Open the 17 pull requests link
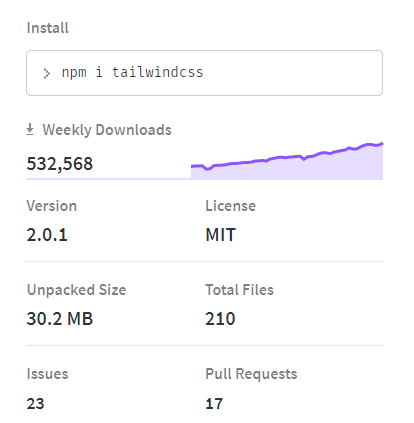Screen dimensions: 414x423 [214, 404]
